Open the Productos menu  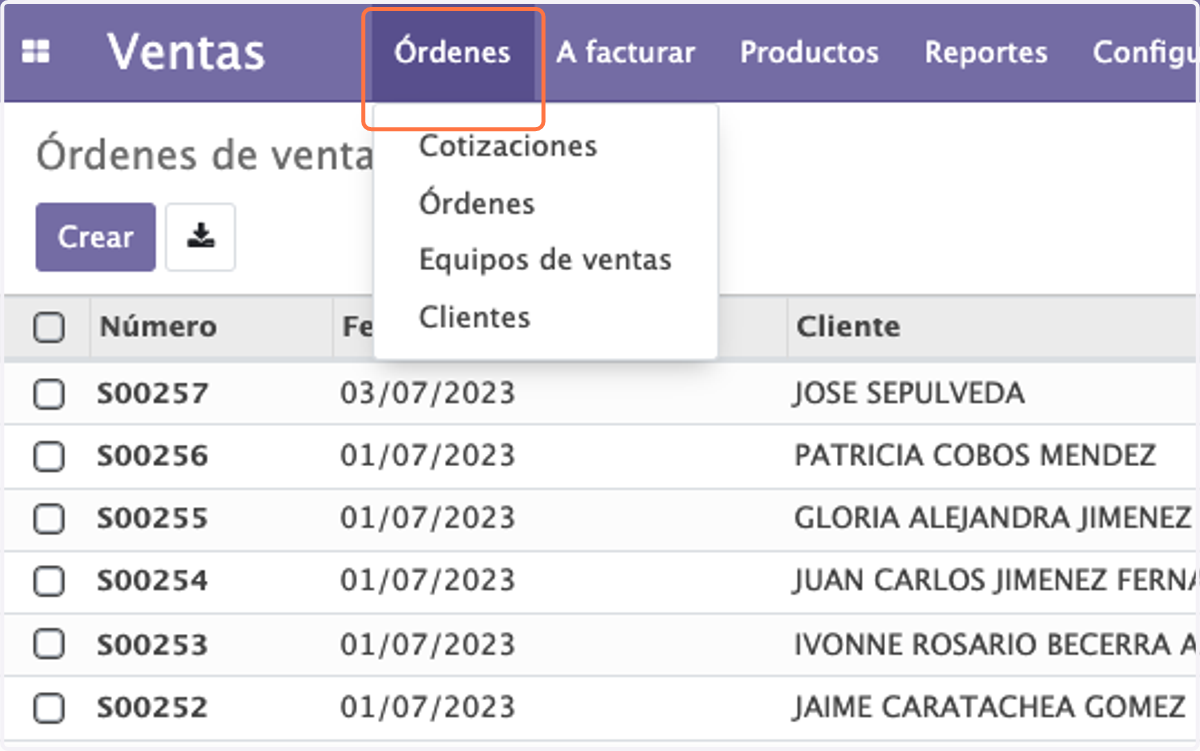pyautogui.click(x=809, y=53)
